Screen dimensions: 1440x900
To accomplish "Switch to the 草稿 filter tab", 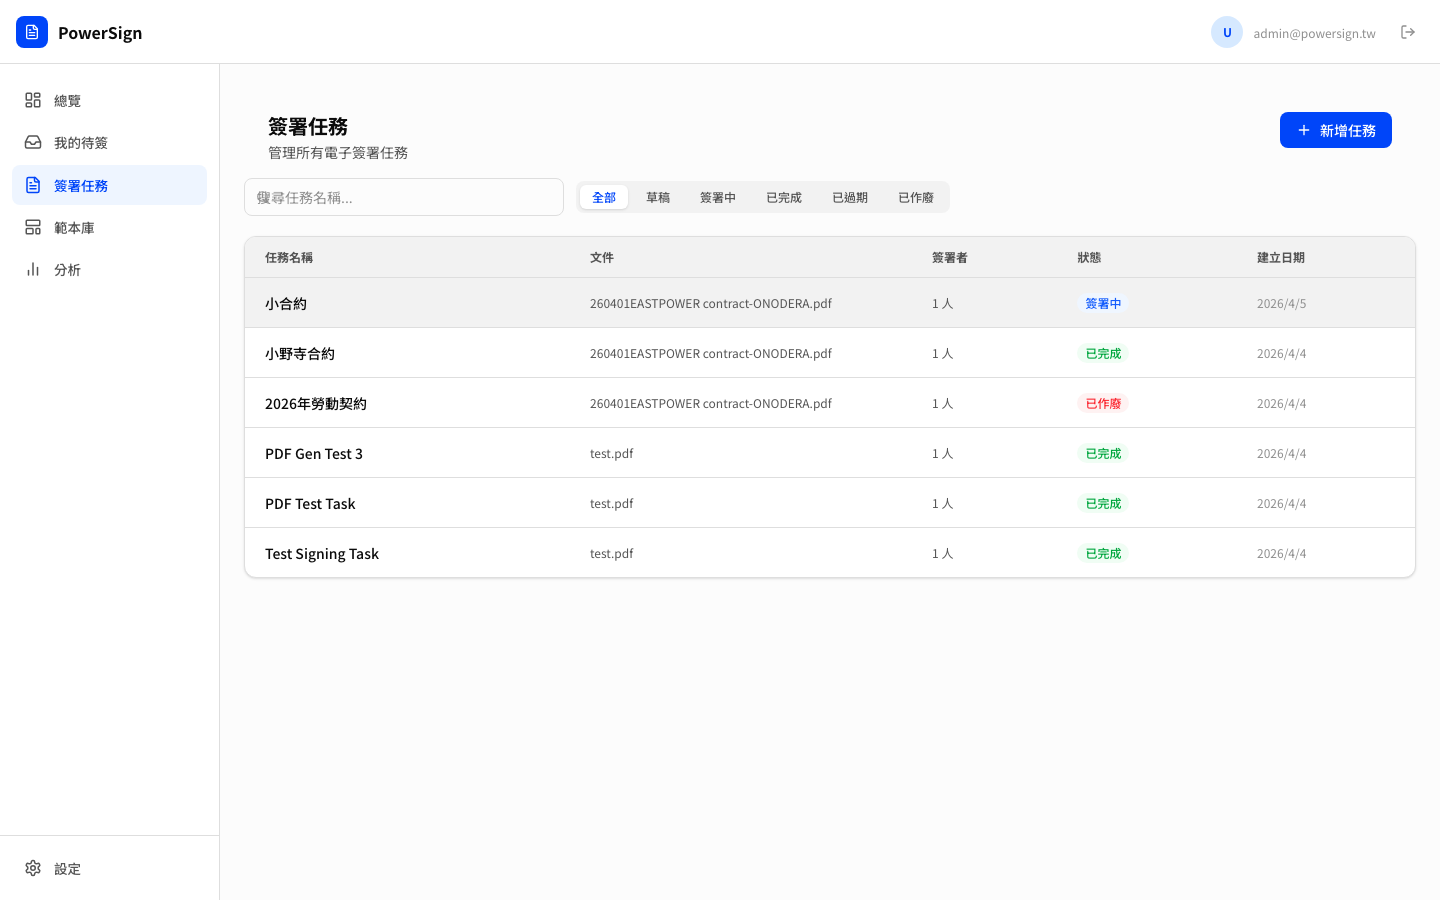I will pos(657,197).
